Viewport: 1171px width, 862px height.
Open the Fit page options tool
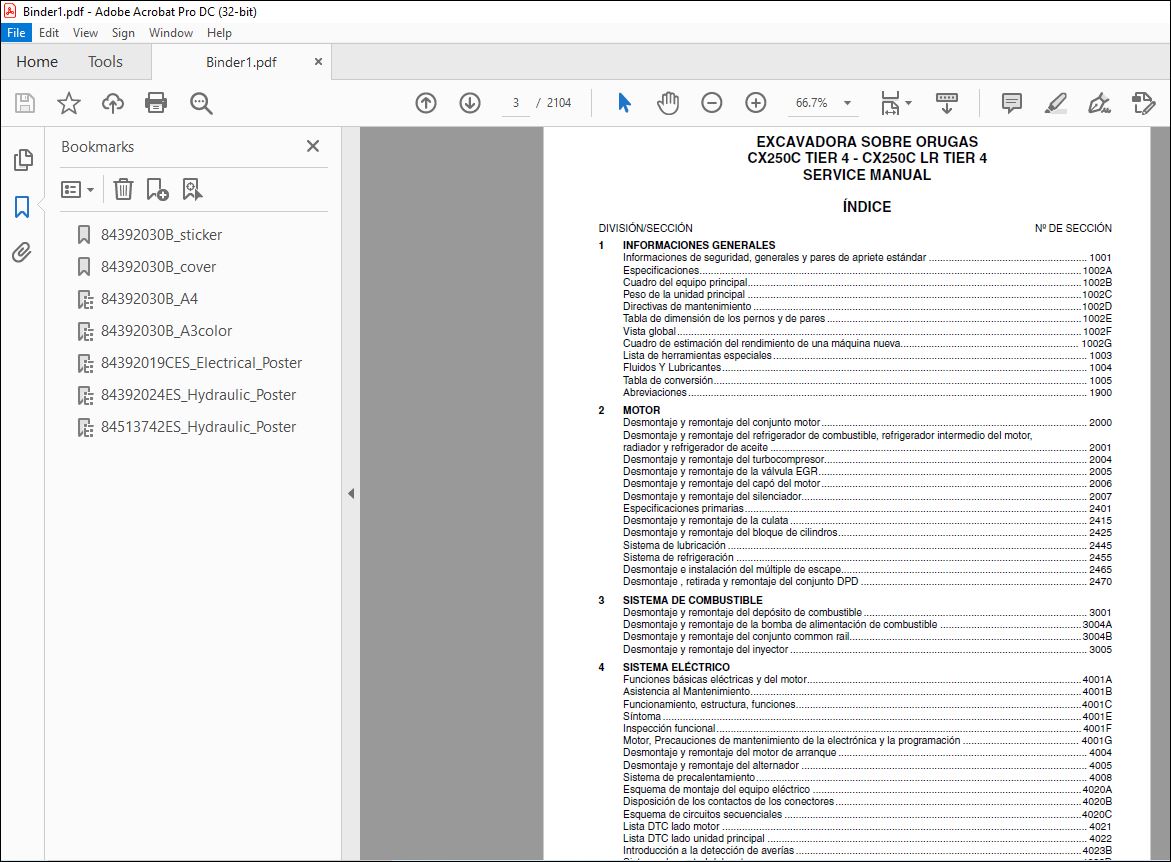890,103
